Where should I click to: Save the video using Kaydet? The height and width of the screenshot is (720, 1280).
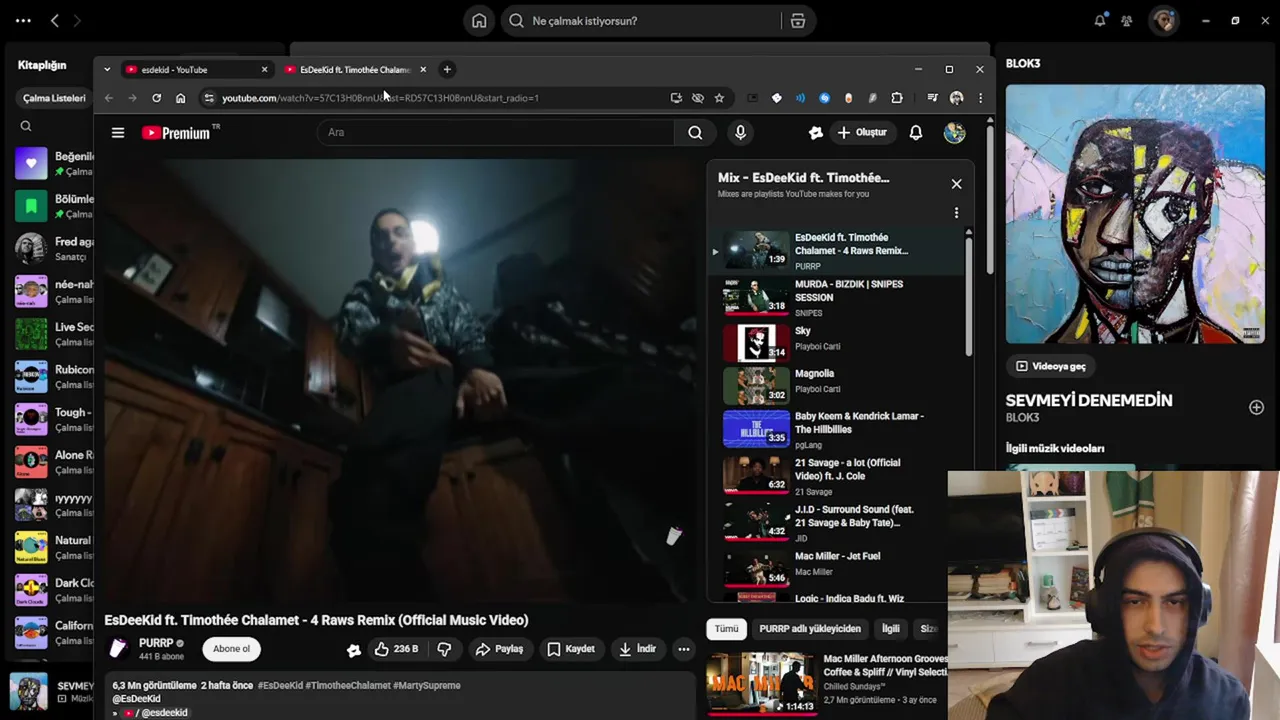(x=571, y=649)
